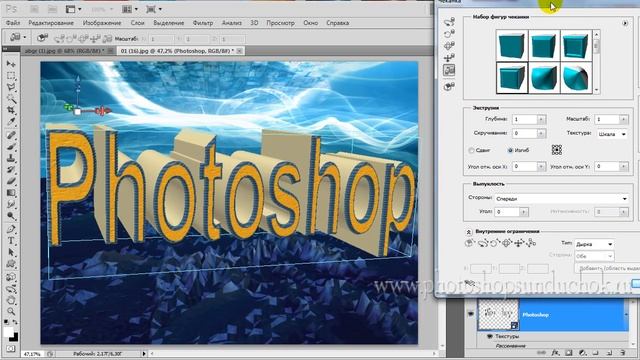Open the Файл menu
The width and height of the screenshot is (640, 360).
point(13,23)
